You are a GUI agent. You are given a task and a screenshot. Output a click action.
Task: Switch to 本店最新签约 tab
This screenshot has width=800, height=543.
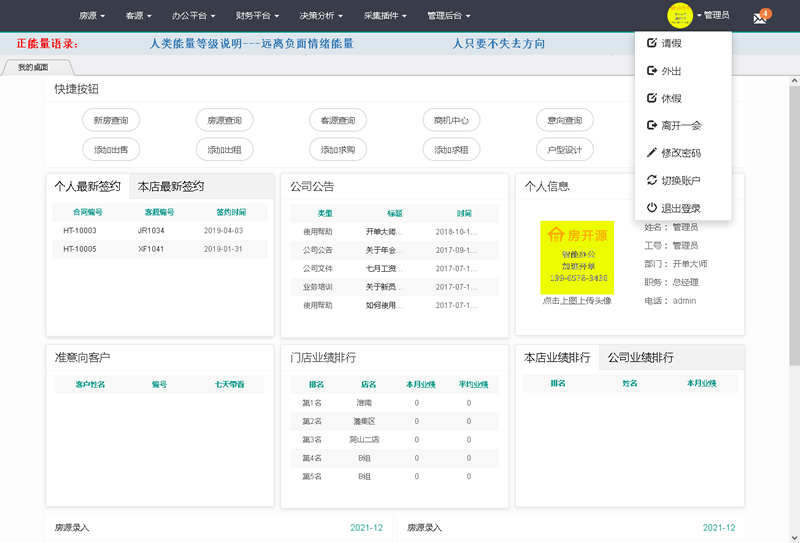pyautogui.click(x=170, y=186)
